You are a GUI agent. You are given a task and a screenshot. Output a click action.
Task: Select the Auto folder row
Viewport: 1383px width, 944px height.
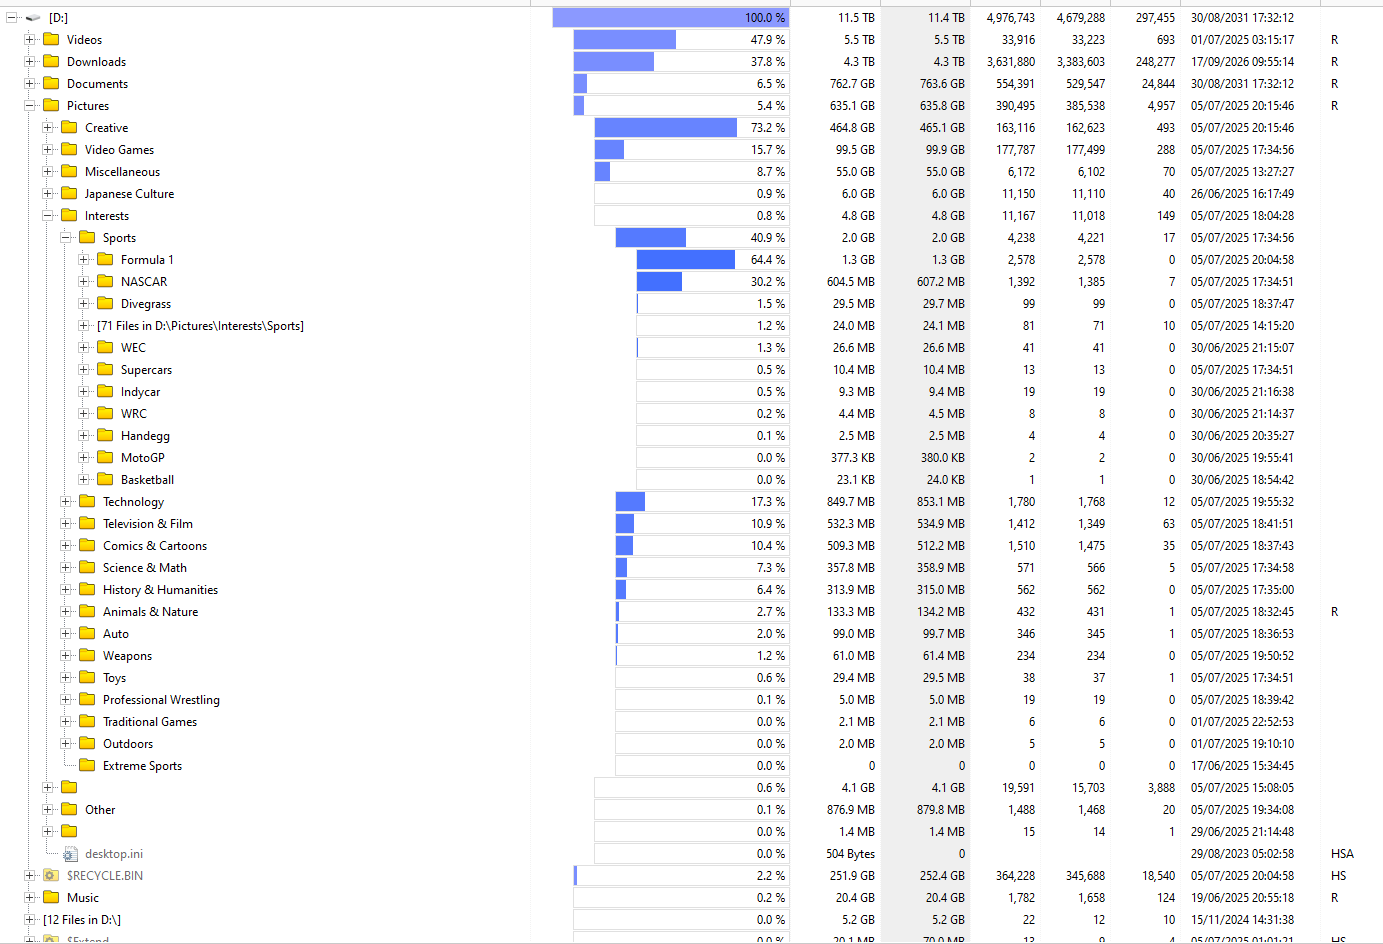tap(116, 634)
